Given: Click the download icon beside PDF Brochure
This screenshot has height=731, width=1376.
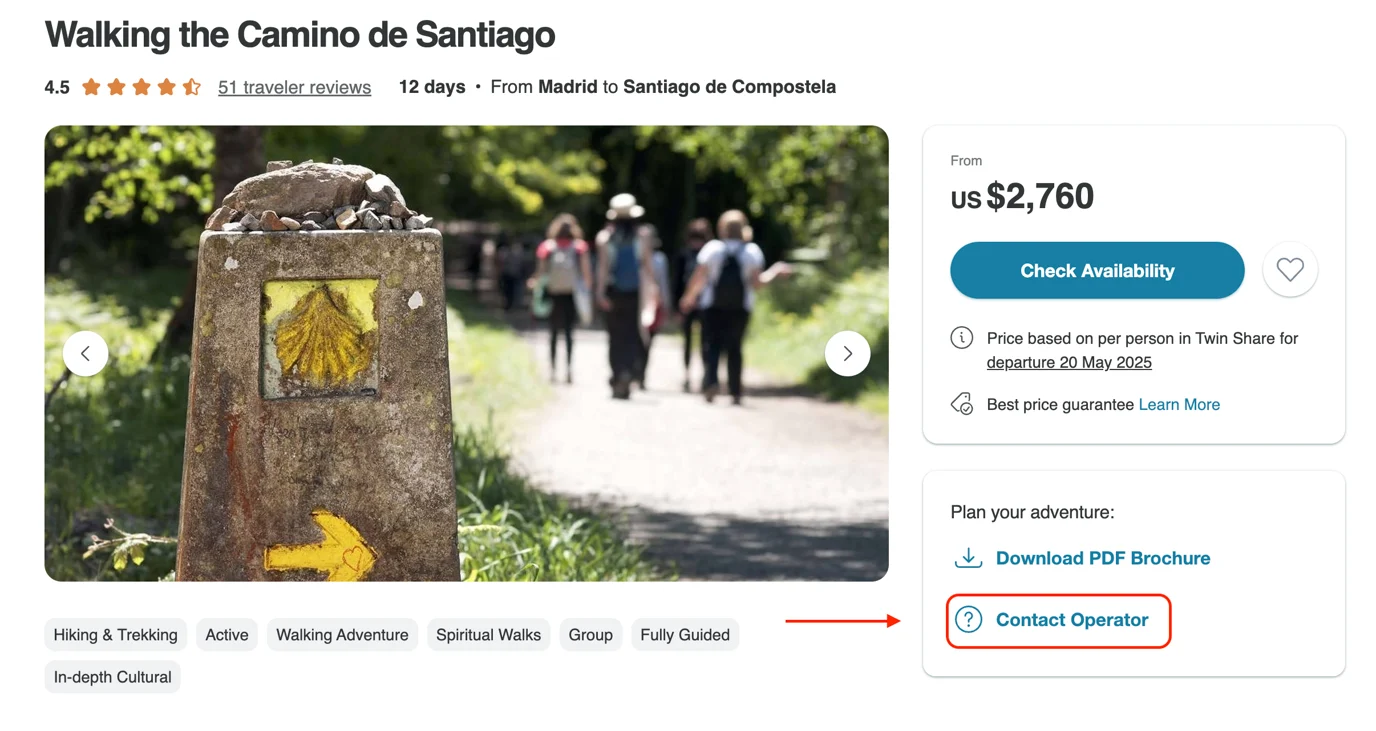Looking at the screenshot, I should coord(968,558).
